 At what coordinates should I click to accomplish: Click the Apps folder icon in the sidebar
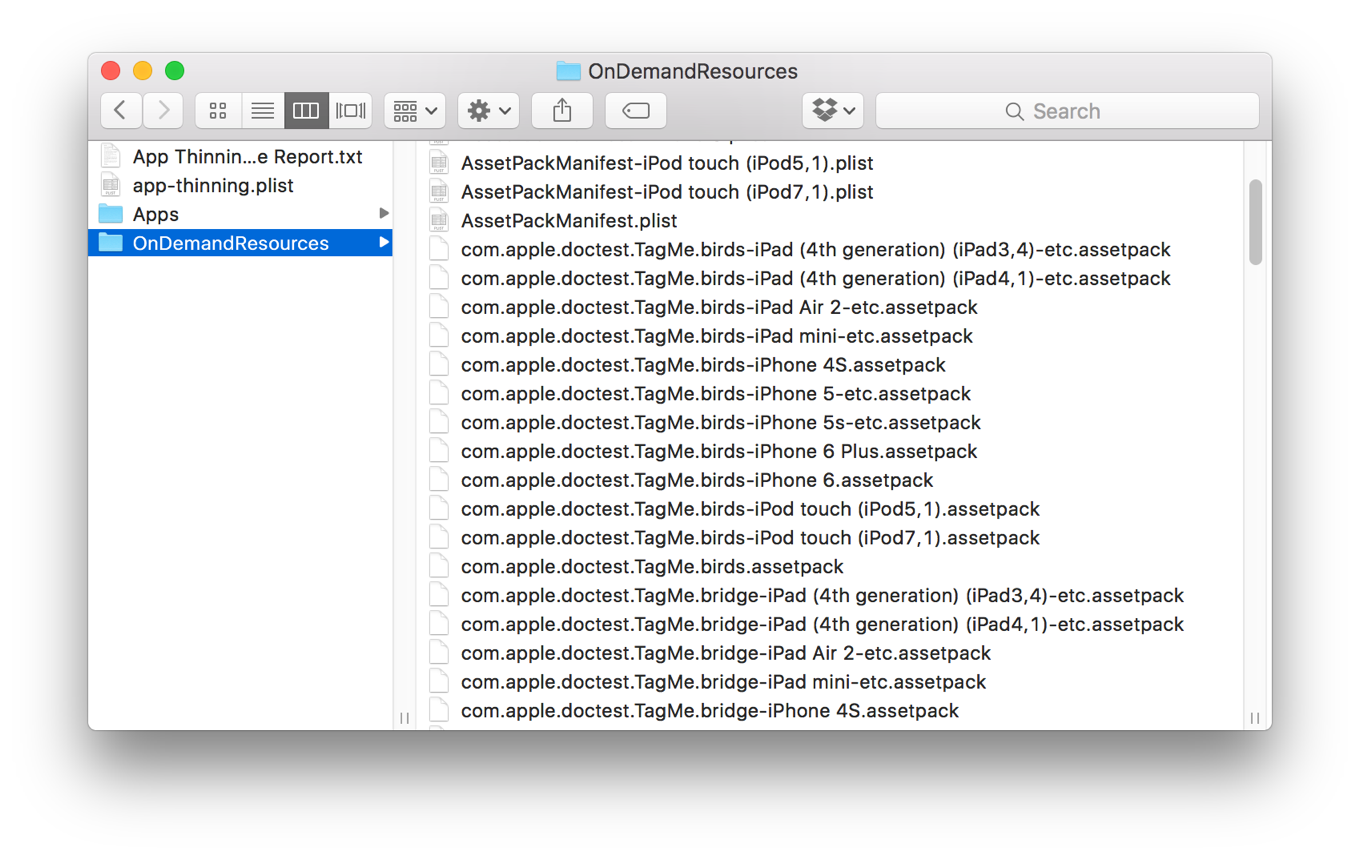tap(110, 213)
